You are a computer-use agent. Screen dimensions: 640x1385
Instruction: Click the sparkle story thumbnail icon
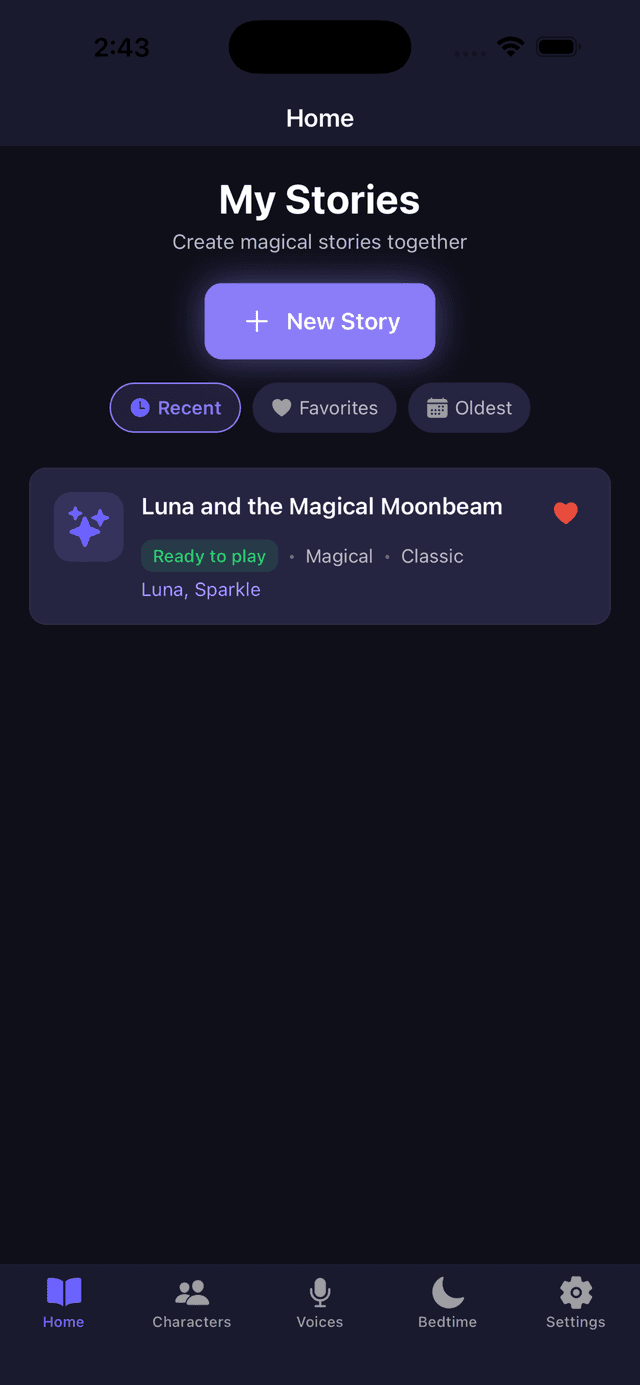(x=88, y=526)
